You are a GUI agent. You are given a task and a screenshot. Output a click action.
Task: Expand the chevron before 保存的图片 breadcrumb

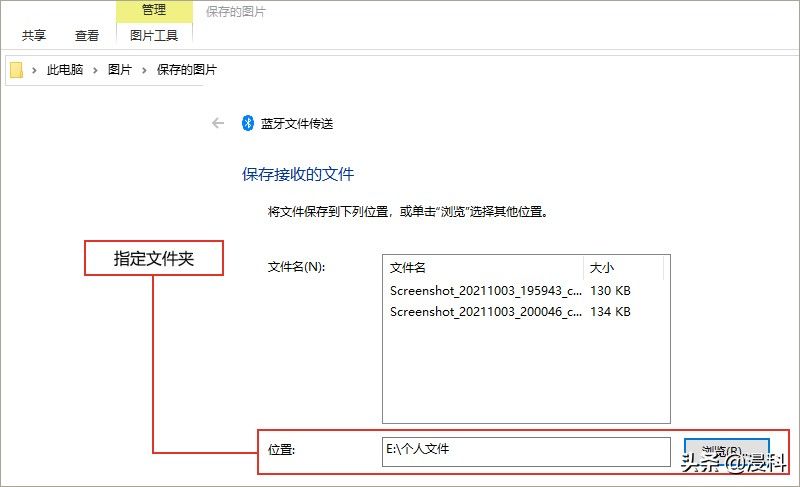tap(145, 70)
